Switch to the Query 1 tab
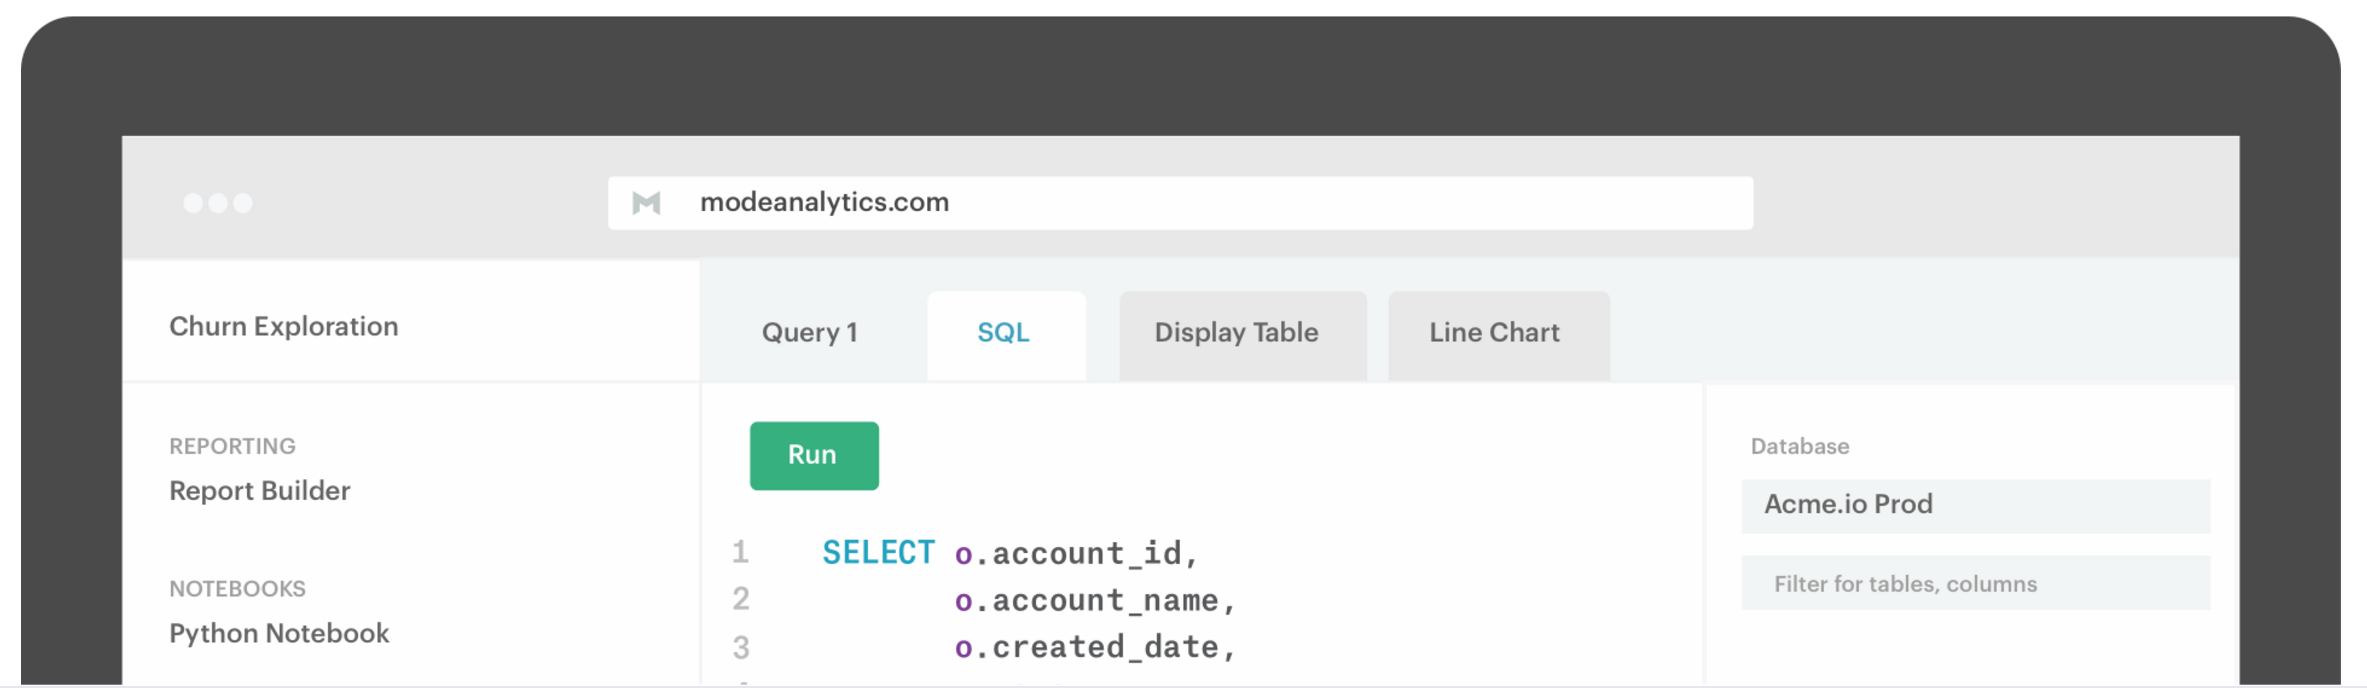 810,333
